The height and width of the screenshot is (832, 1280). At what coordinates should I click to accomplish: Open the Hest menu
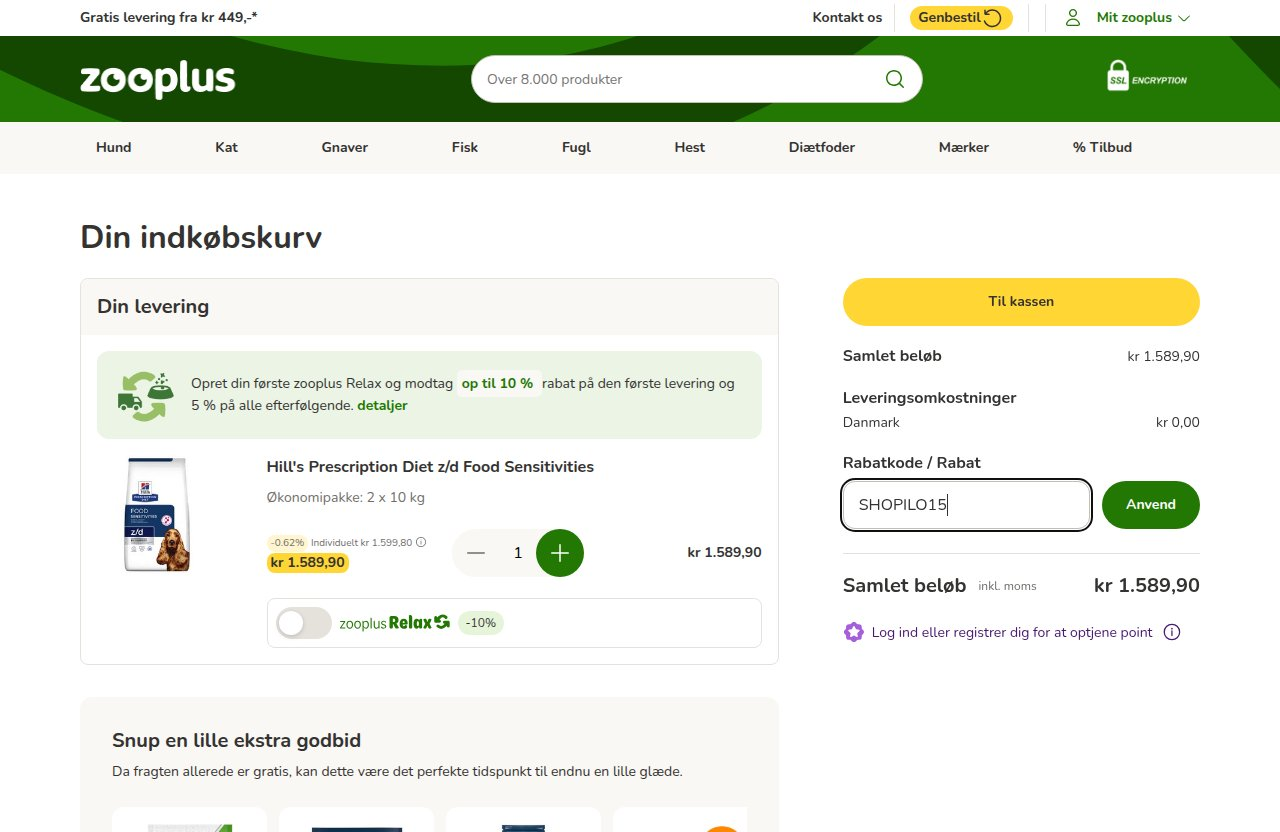click(x=690, y=147)
